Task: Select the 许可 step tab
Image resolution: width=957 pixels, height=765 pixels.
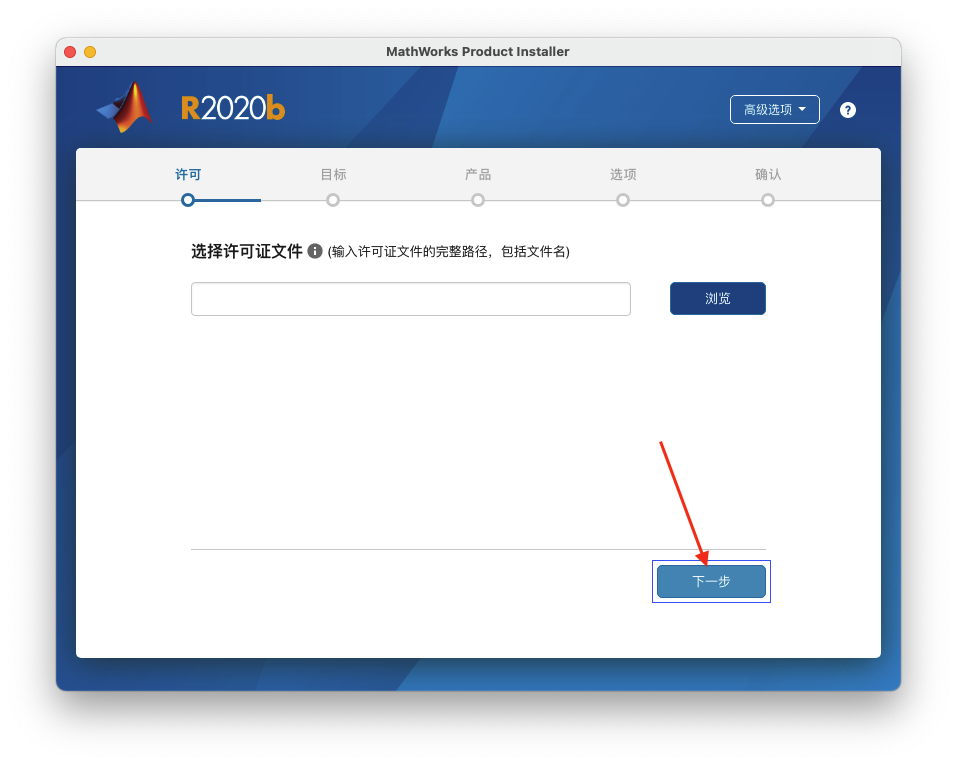Action: tap(188, 175)
